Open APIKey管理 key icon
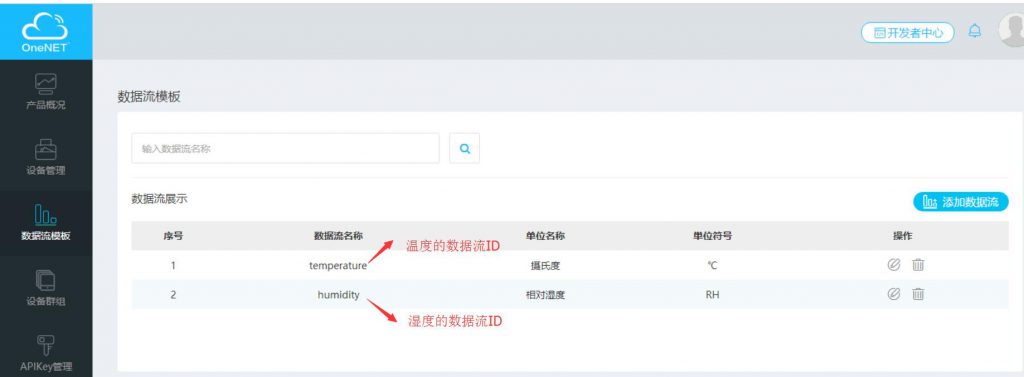The height and width of the screenshot is (377, 1024). click(46, 345)
